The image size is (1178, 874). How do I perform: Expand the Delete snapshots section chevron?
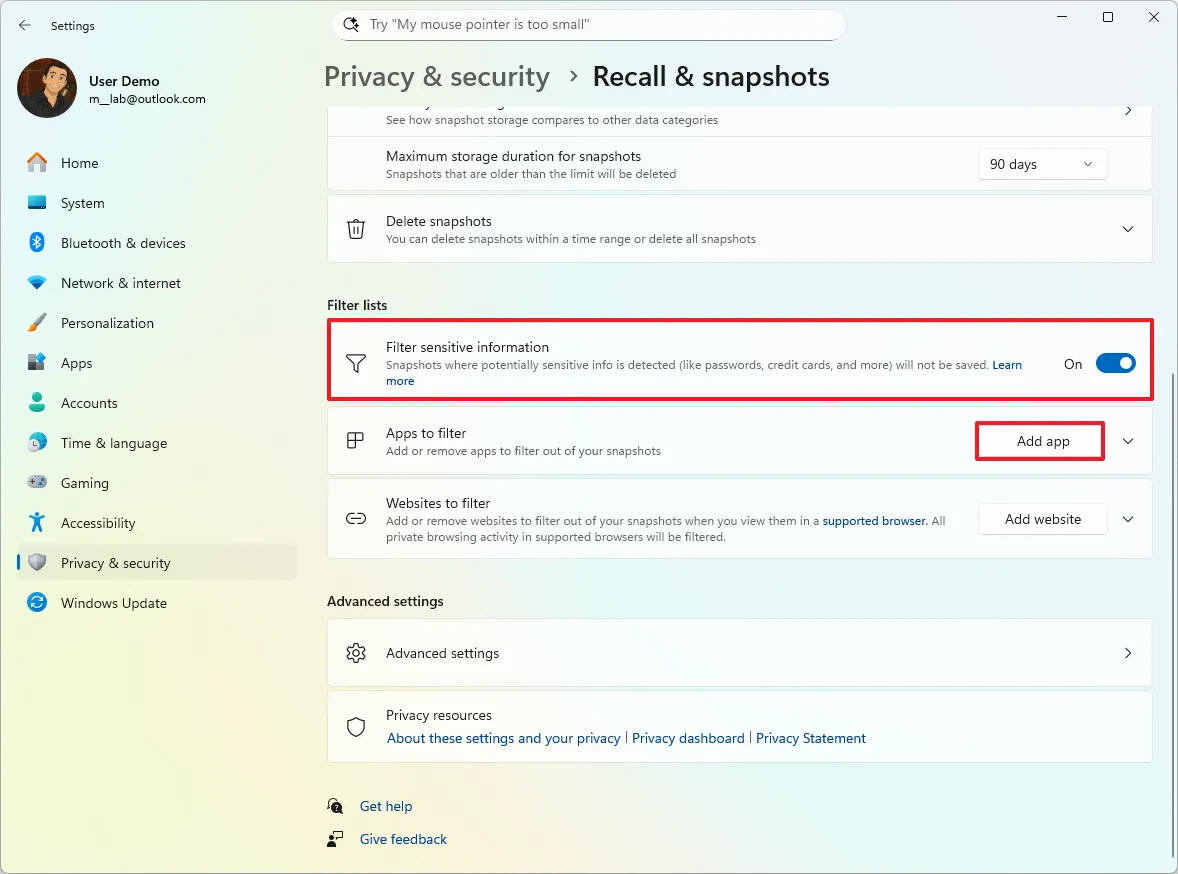pyautogui.click(x=1128, y=229)
